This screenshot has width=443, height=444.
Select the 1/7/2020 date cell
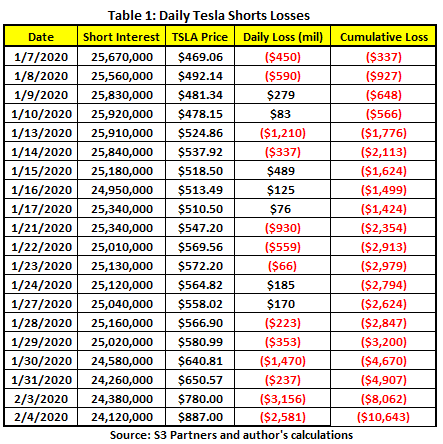(x=41, y=57)
